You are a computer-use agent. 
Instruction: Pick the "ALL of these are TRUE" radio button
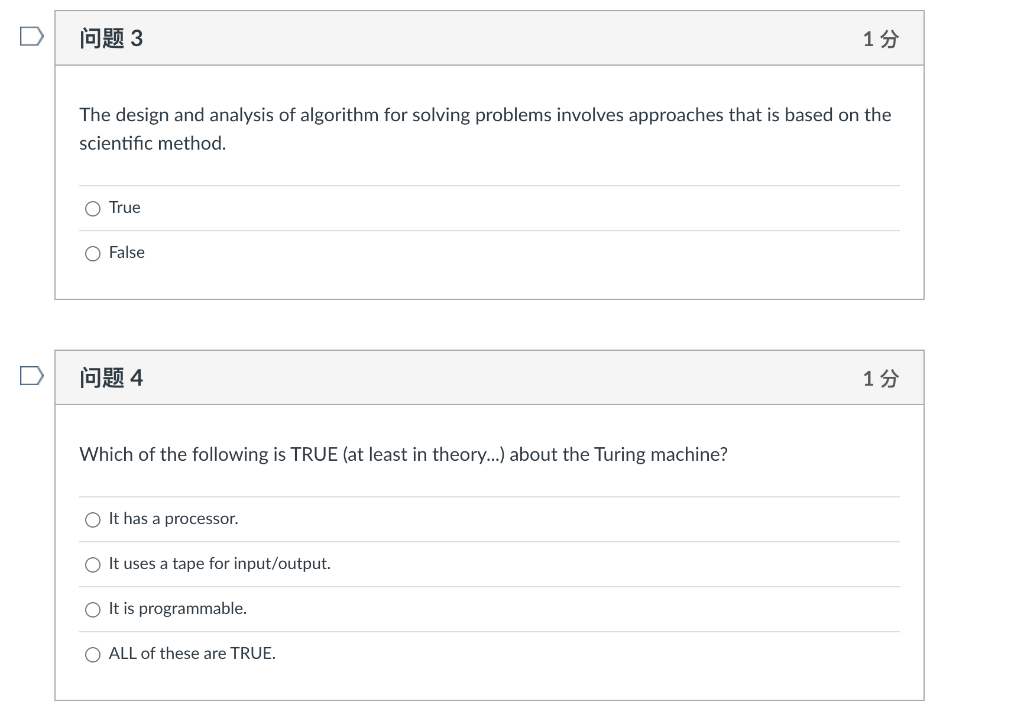click(93, 655)
